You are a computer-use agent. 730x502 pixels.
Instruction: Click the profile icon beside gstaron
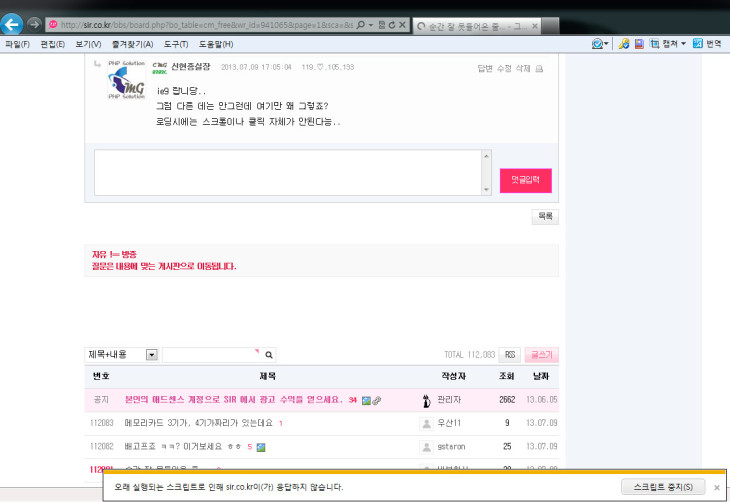[x=426, y=447]
